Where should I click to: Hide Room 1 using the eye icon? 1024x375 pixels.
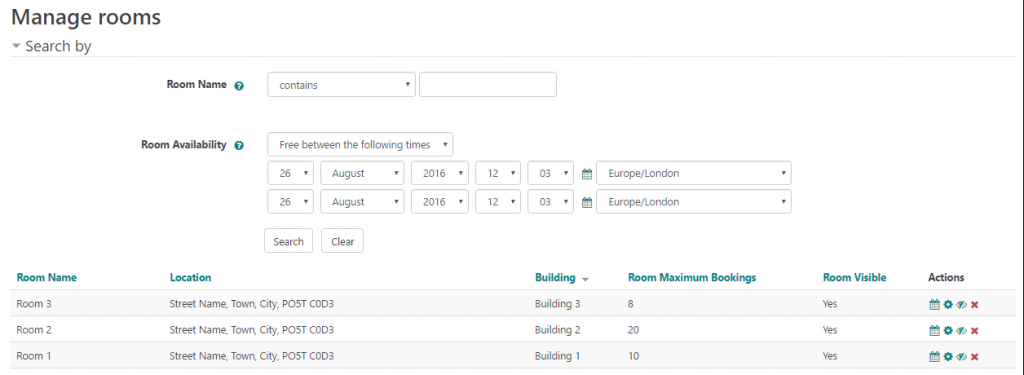point(961,357)
